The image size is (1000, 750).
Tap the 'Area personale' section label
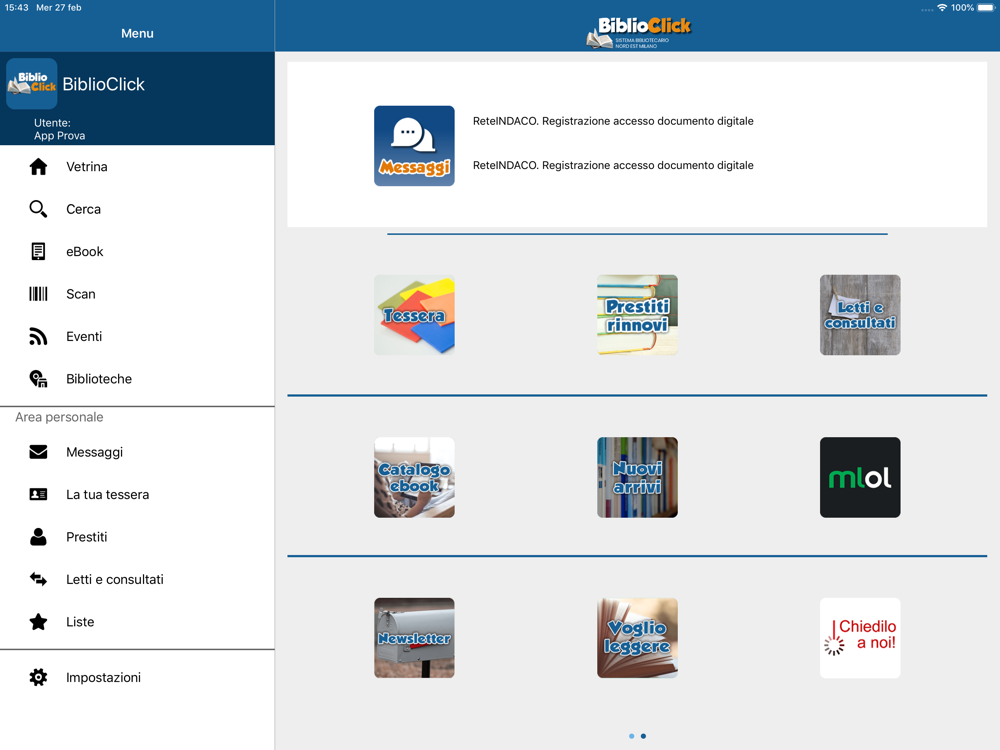59,417
